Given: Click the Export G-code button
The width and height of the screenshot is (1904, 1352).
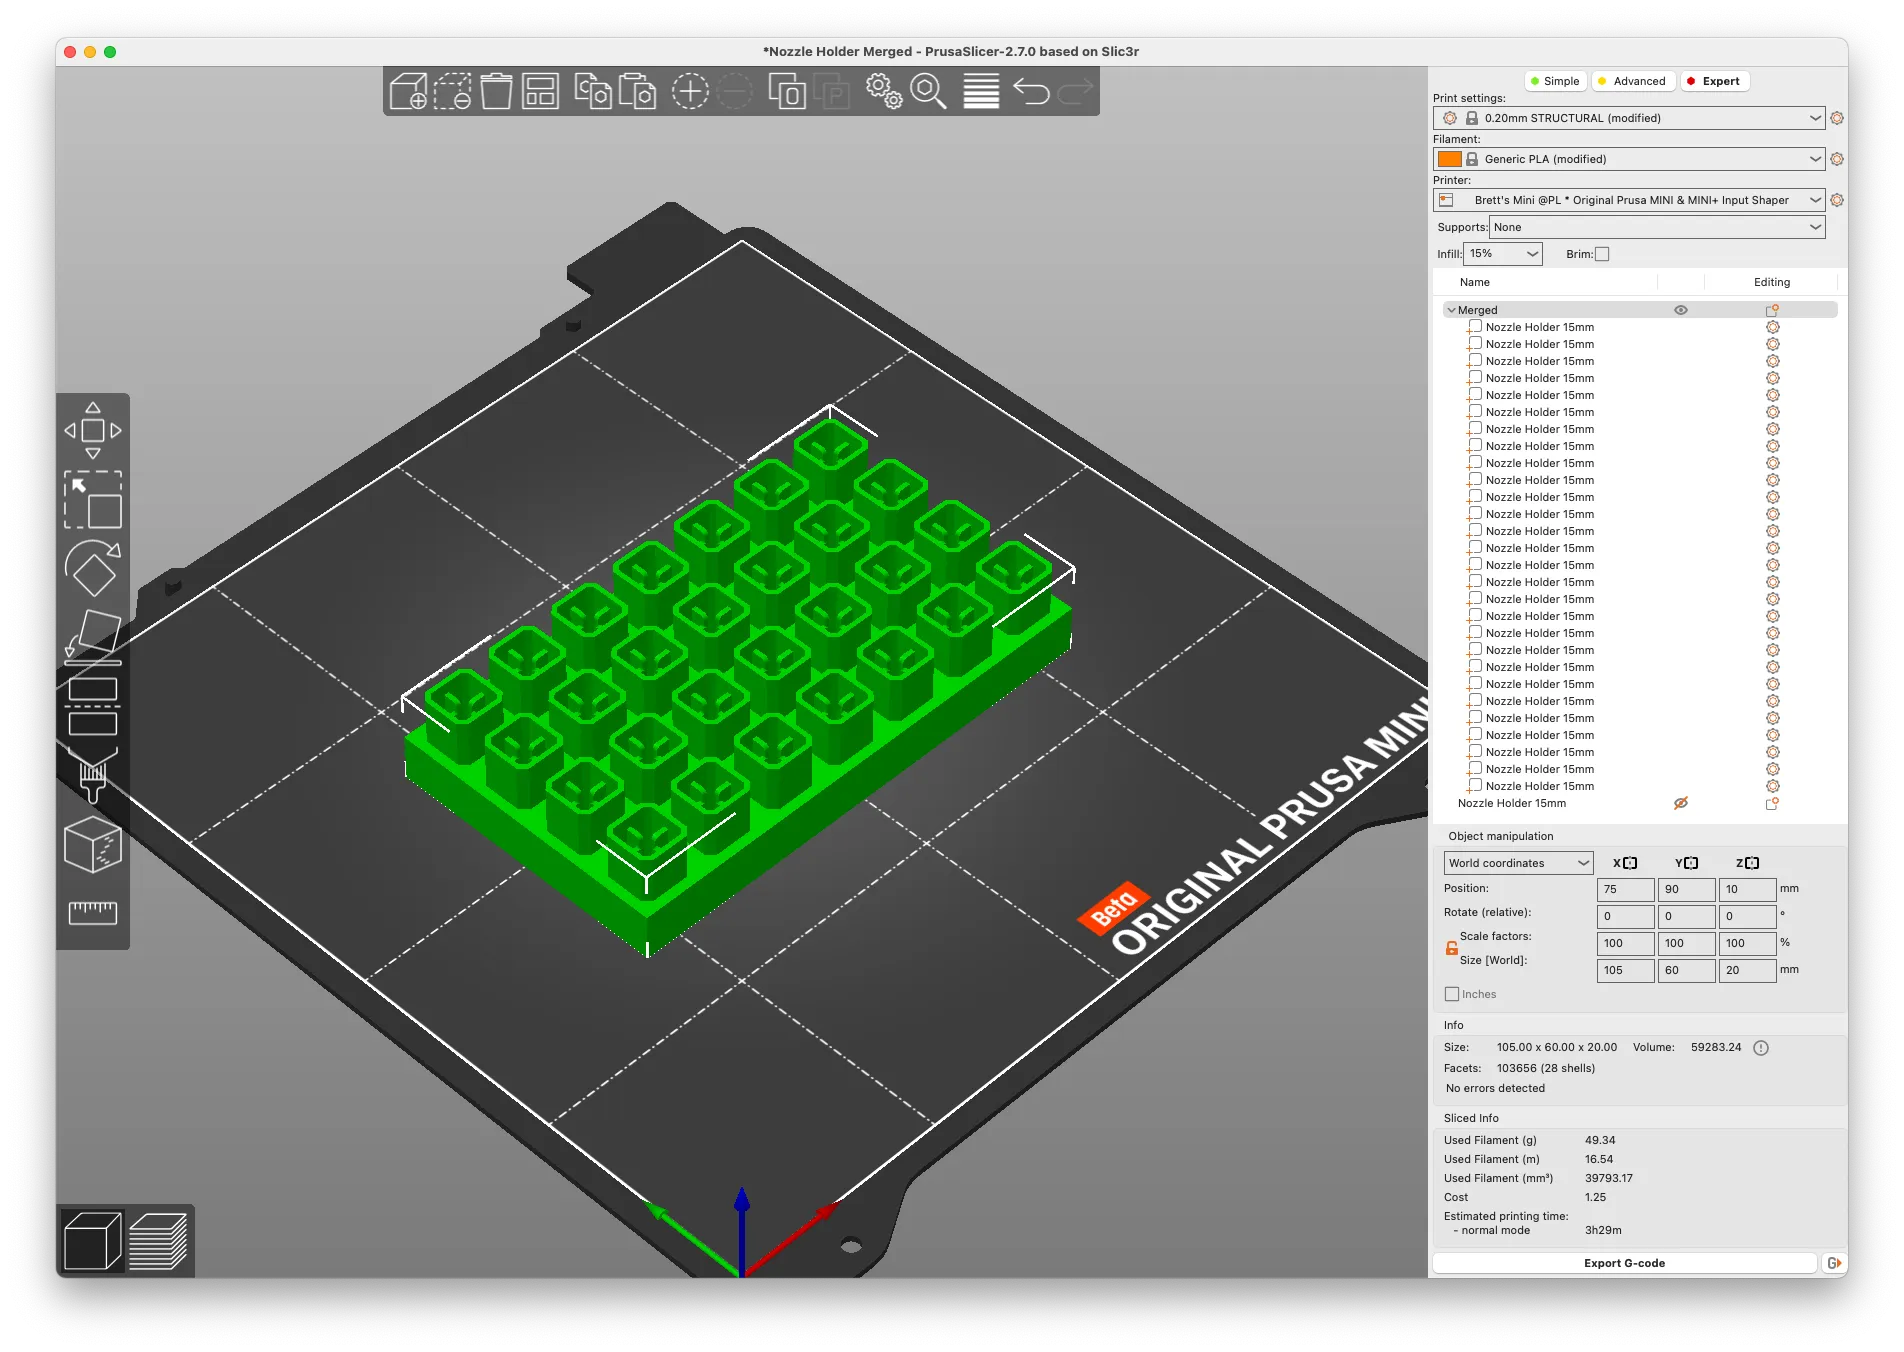Looking at the screenshot, I should tap(1625, 1262).
